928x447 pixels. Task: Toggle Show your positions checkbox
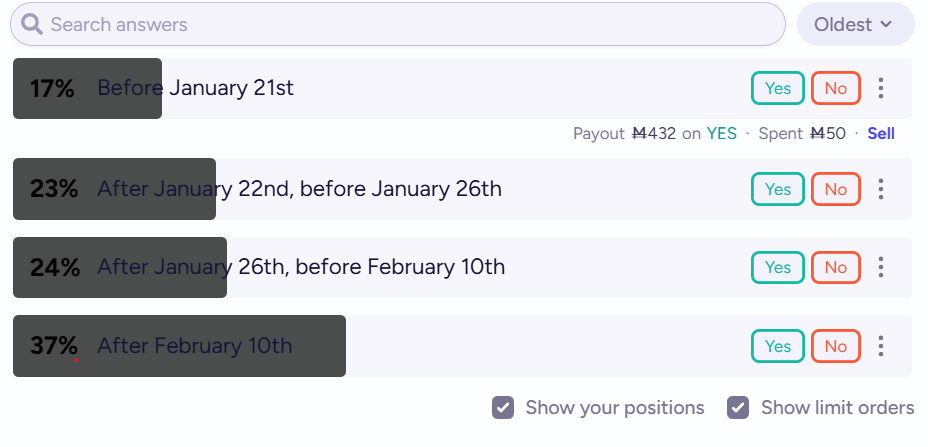(503, 408)
